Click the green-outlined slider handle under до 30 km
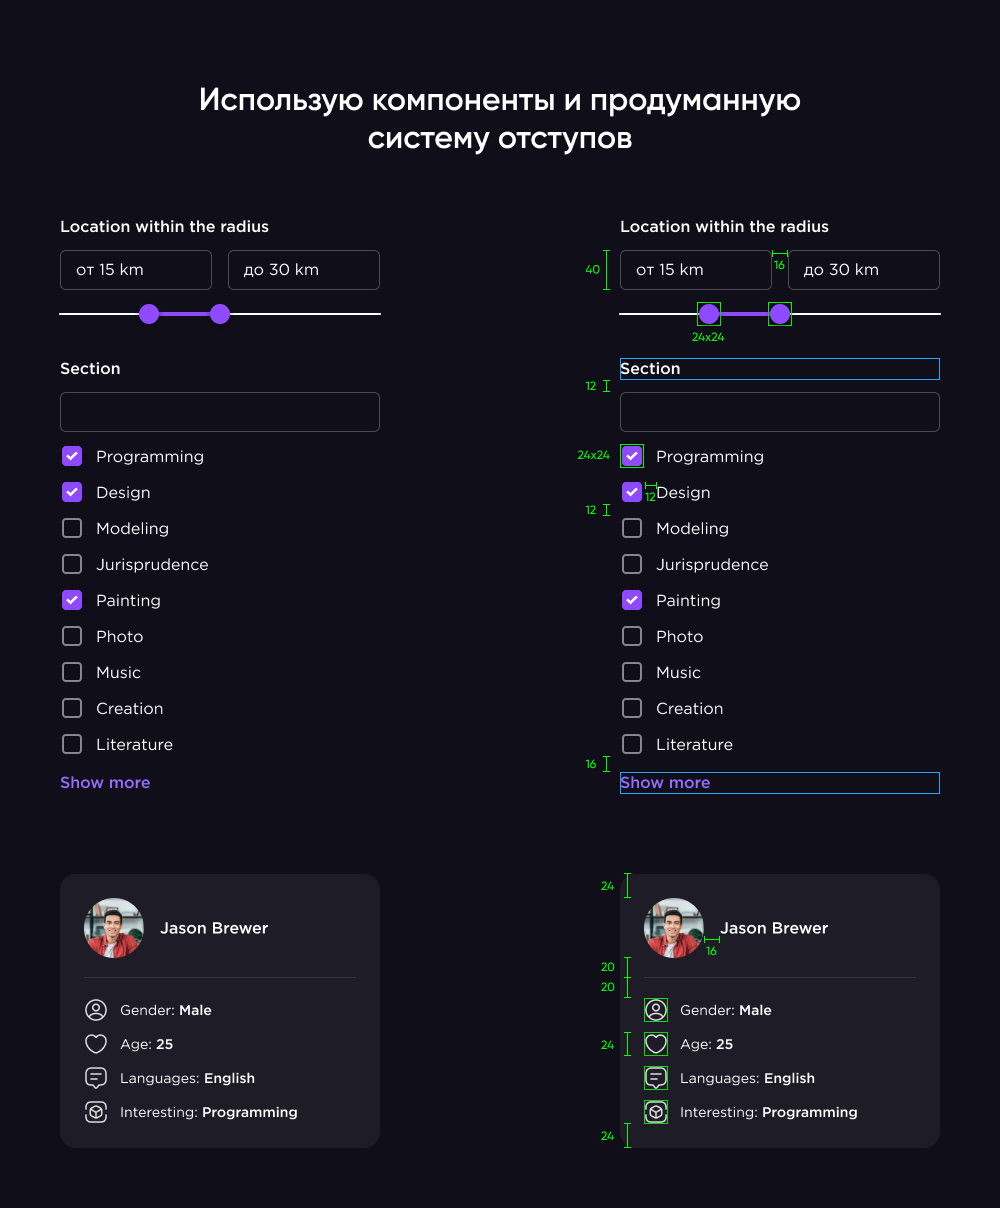Viewport: 1000px width, 1208px height. [x=780, y=314]
